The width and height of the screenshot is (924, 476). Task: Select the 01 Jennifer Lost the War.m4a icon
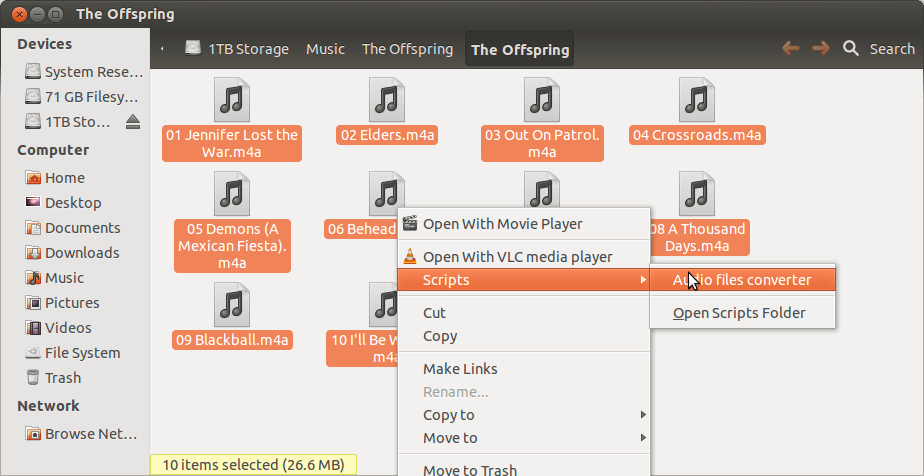[x=231, y=100]
